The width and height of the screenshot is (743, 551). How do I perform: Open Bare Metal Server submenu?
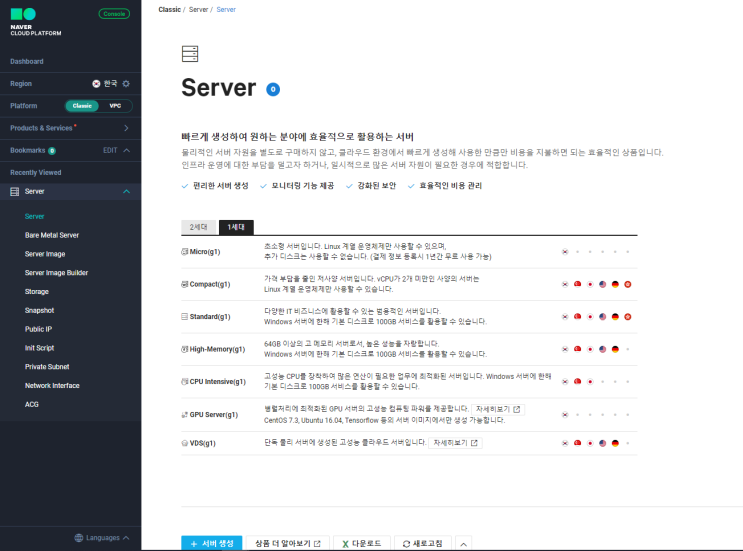52,235
